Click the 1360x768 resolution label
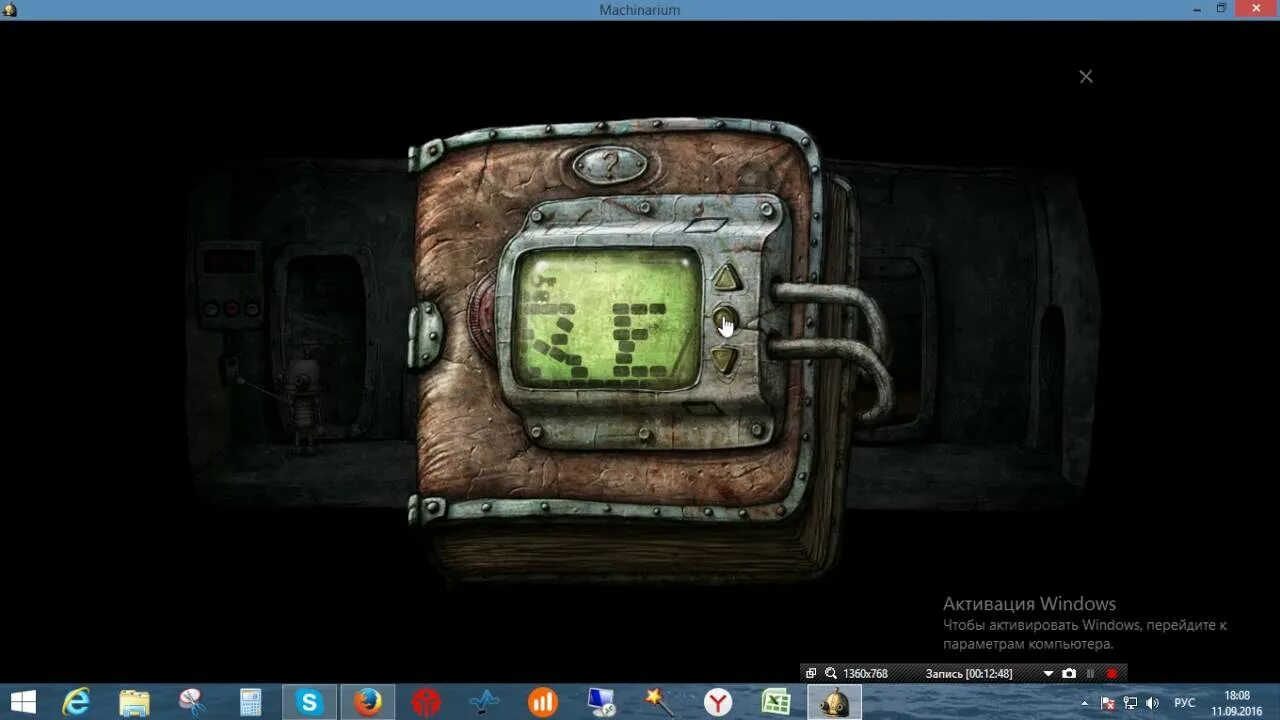1280x720 pixels. tap(866, 674)
